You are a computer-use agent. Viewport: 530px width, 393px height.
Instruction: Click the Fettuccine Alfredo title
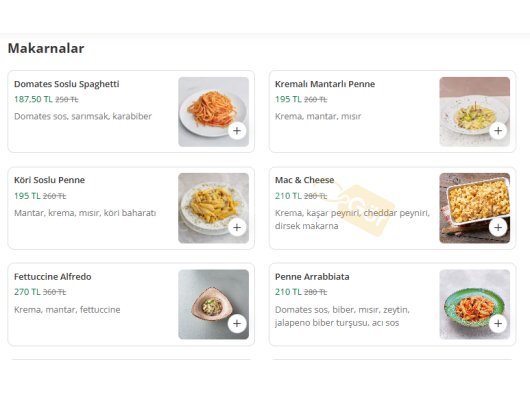[53, 277]
